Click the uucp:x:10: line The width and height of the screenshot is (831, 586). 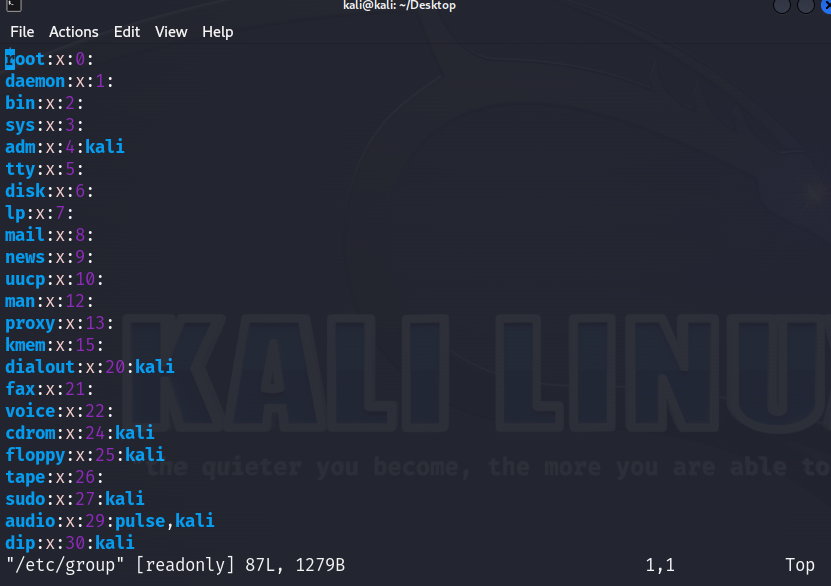55,279
